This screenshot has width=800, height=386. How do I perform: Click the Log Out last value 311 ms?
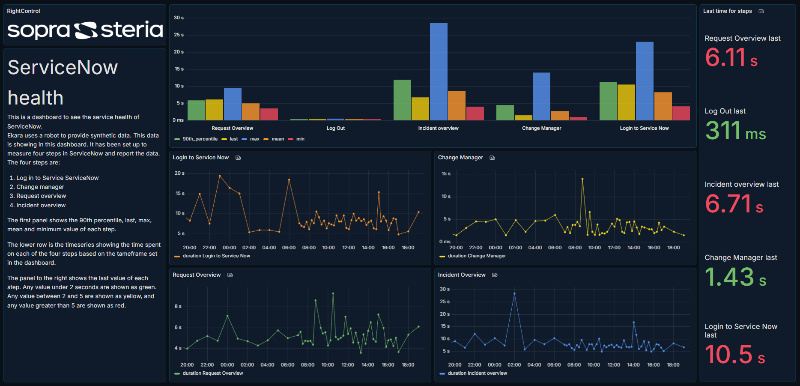(735, 130)
